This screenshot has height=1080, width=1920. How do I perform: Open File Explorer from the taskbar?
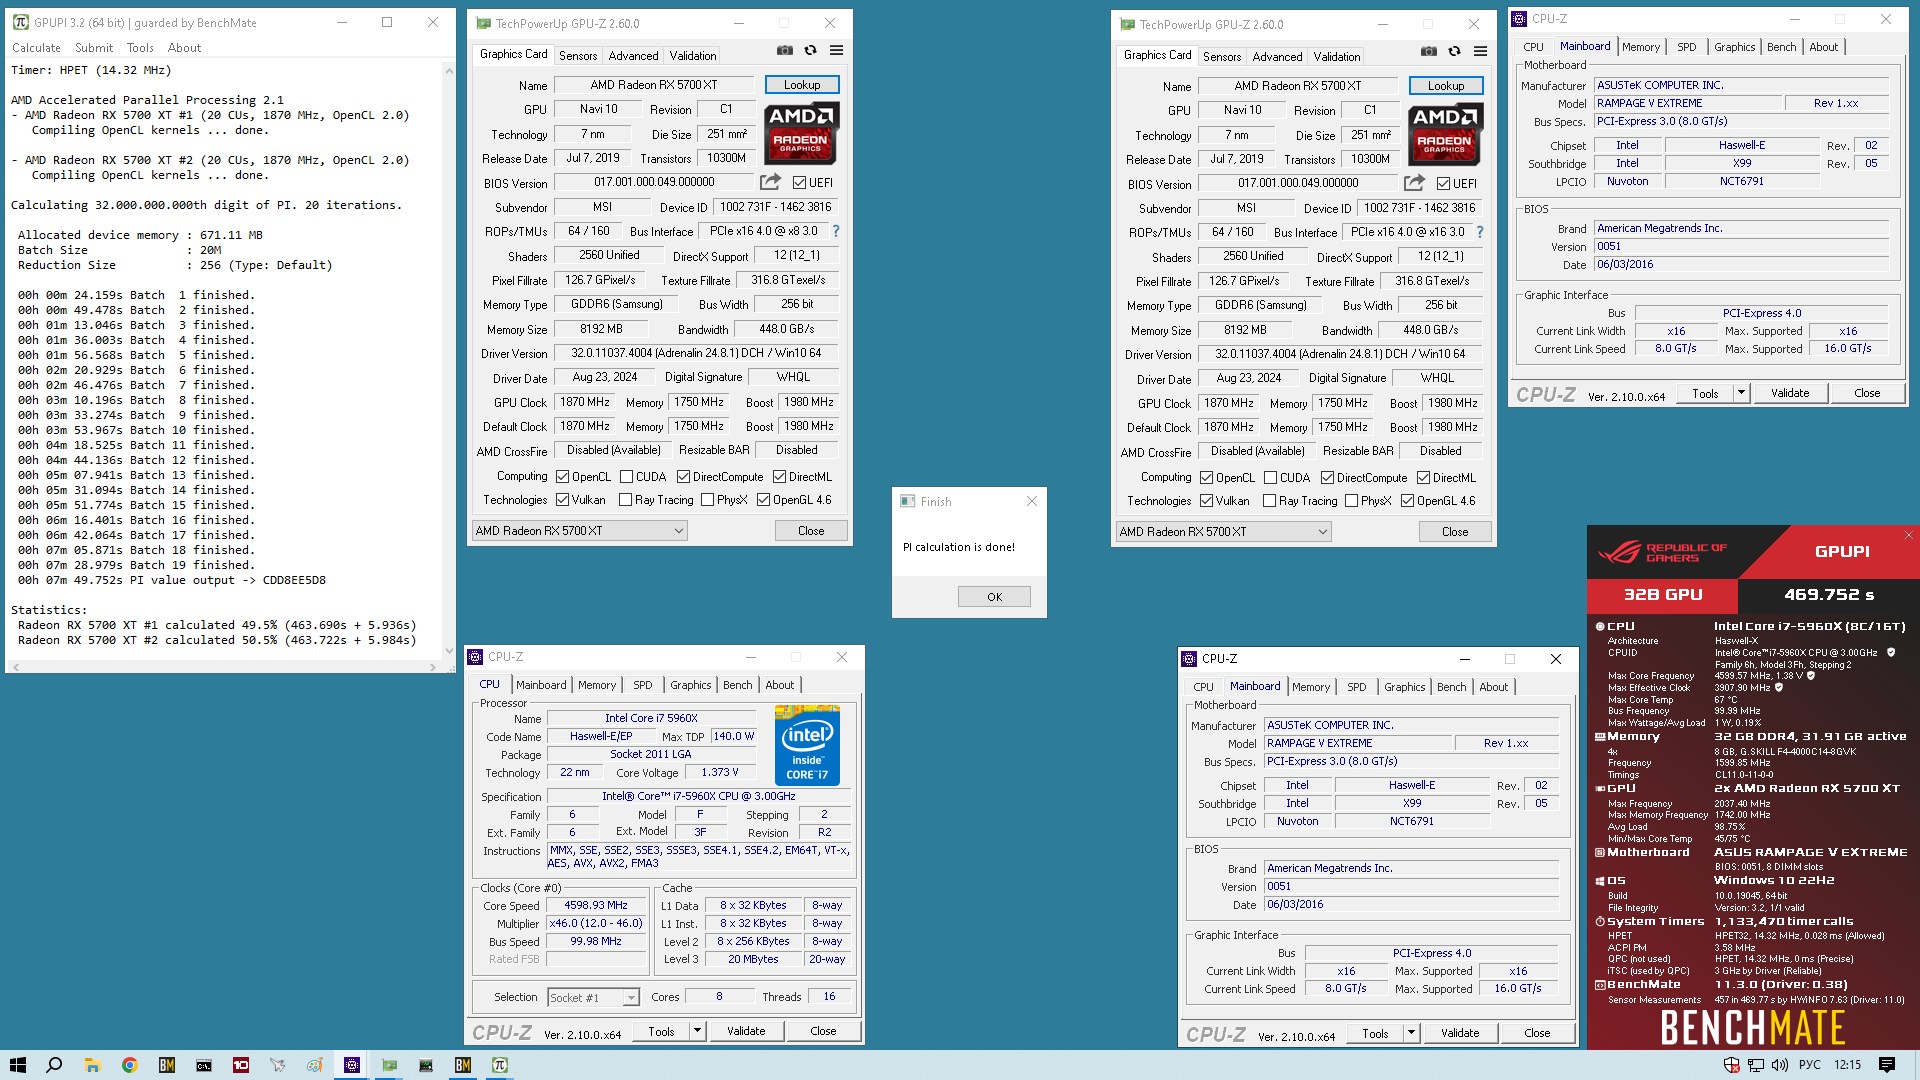tap(92, 1065)
